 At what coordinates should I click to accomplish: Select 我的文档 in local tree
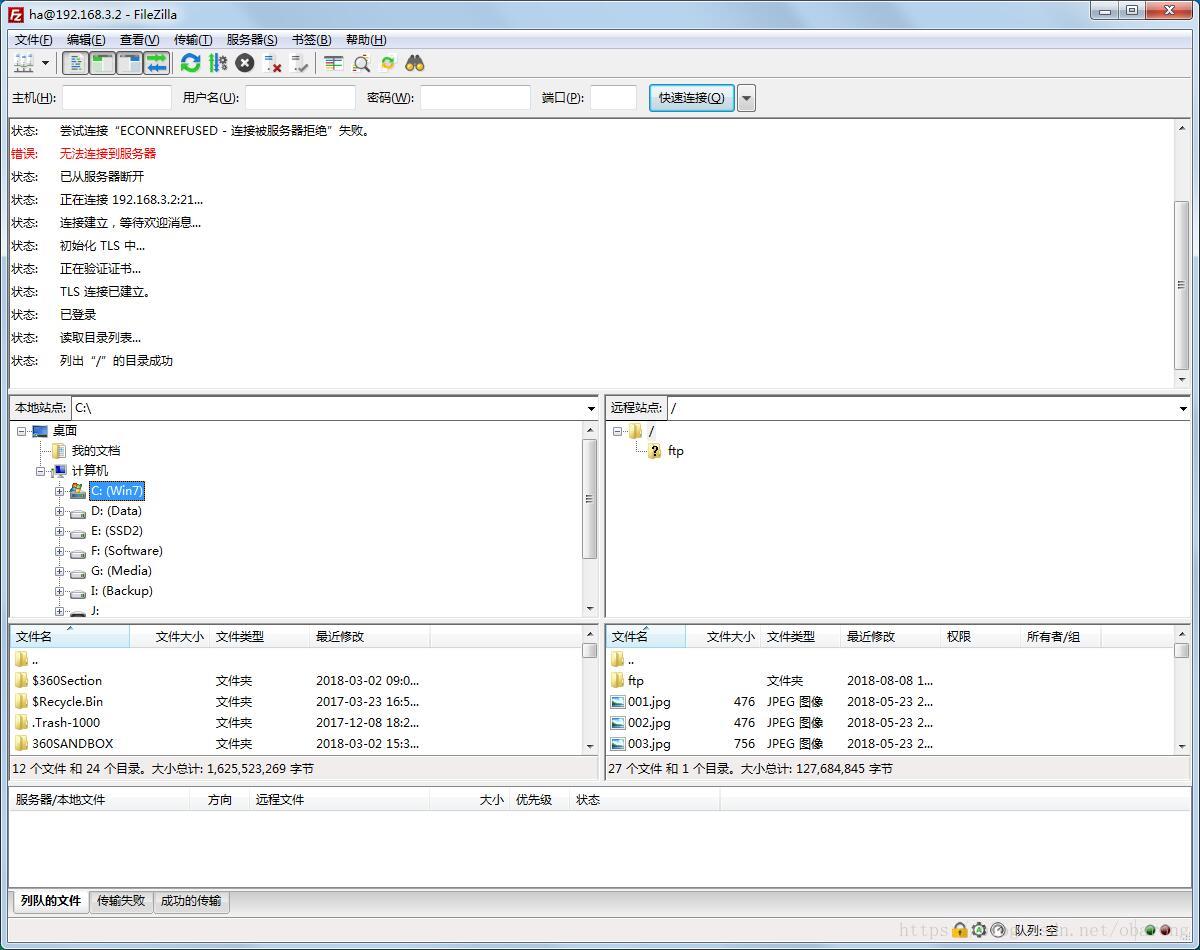[x=95, y=451]
